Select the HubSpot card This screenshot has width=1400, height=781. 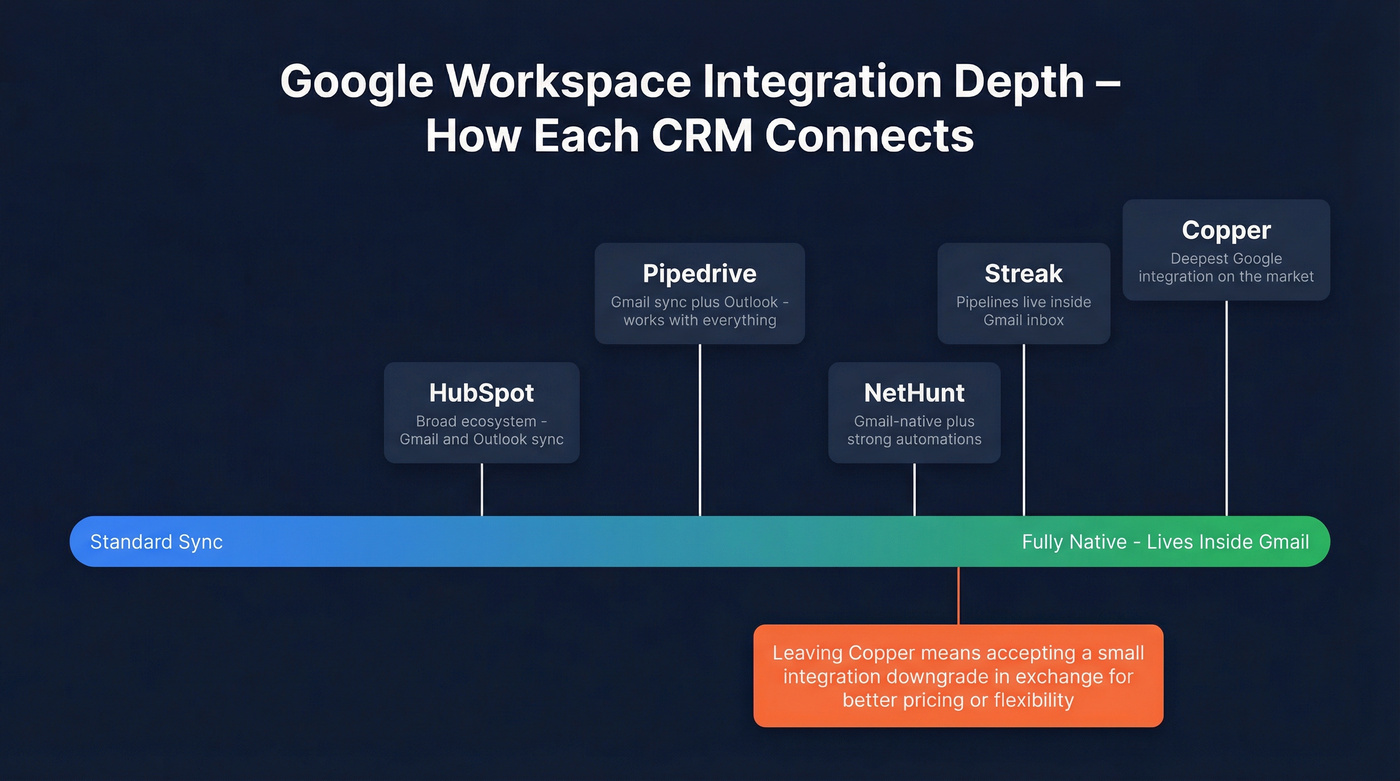(481, 412)
